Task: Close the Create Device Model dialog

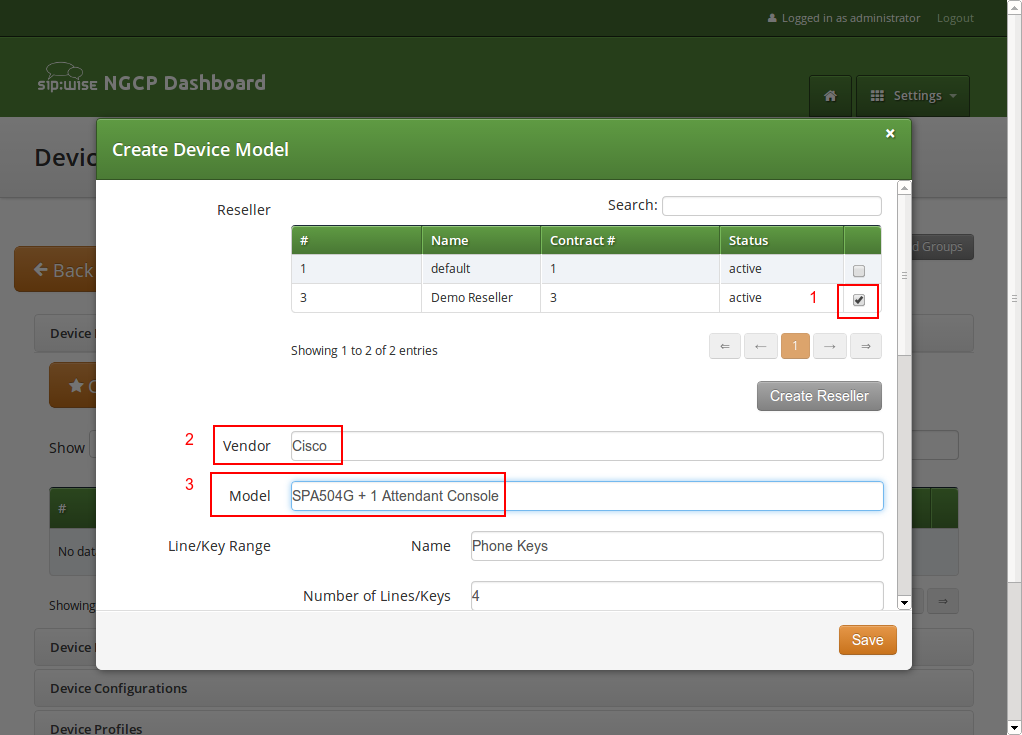Action: (890, 133)
